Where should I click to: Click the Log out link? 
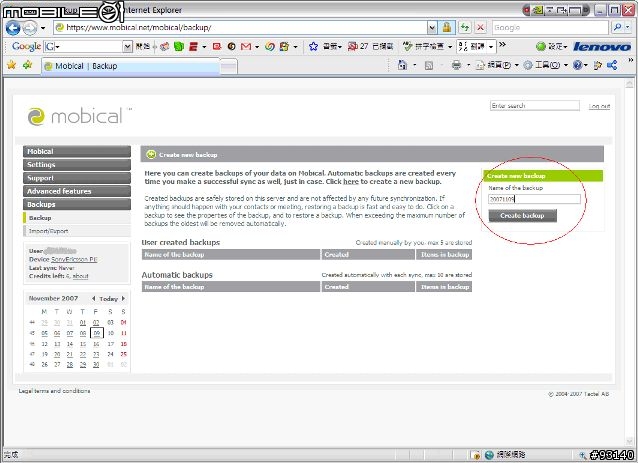(599, 106)
